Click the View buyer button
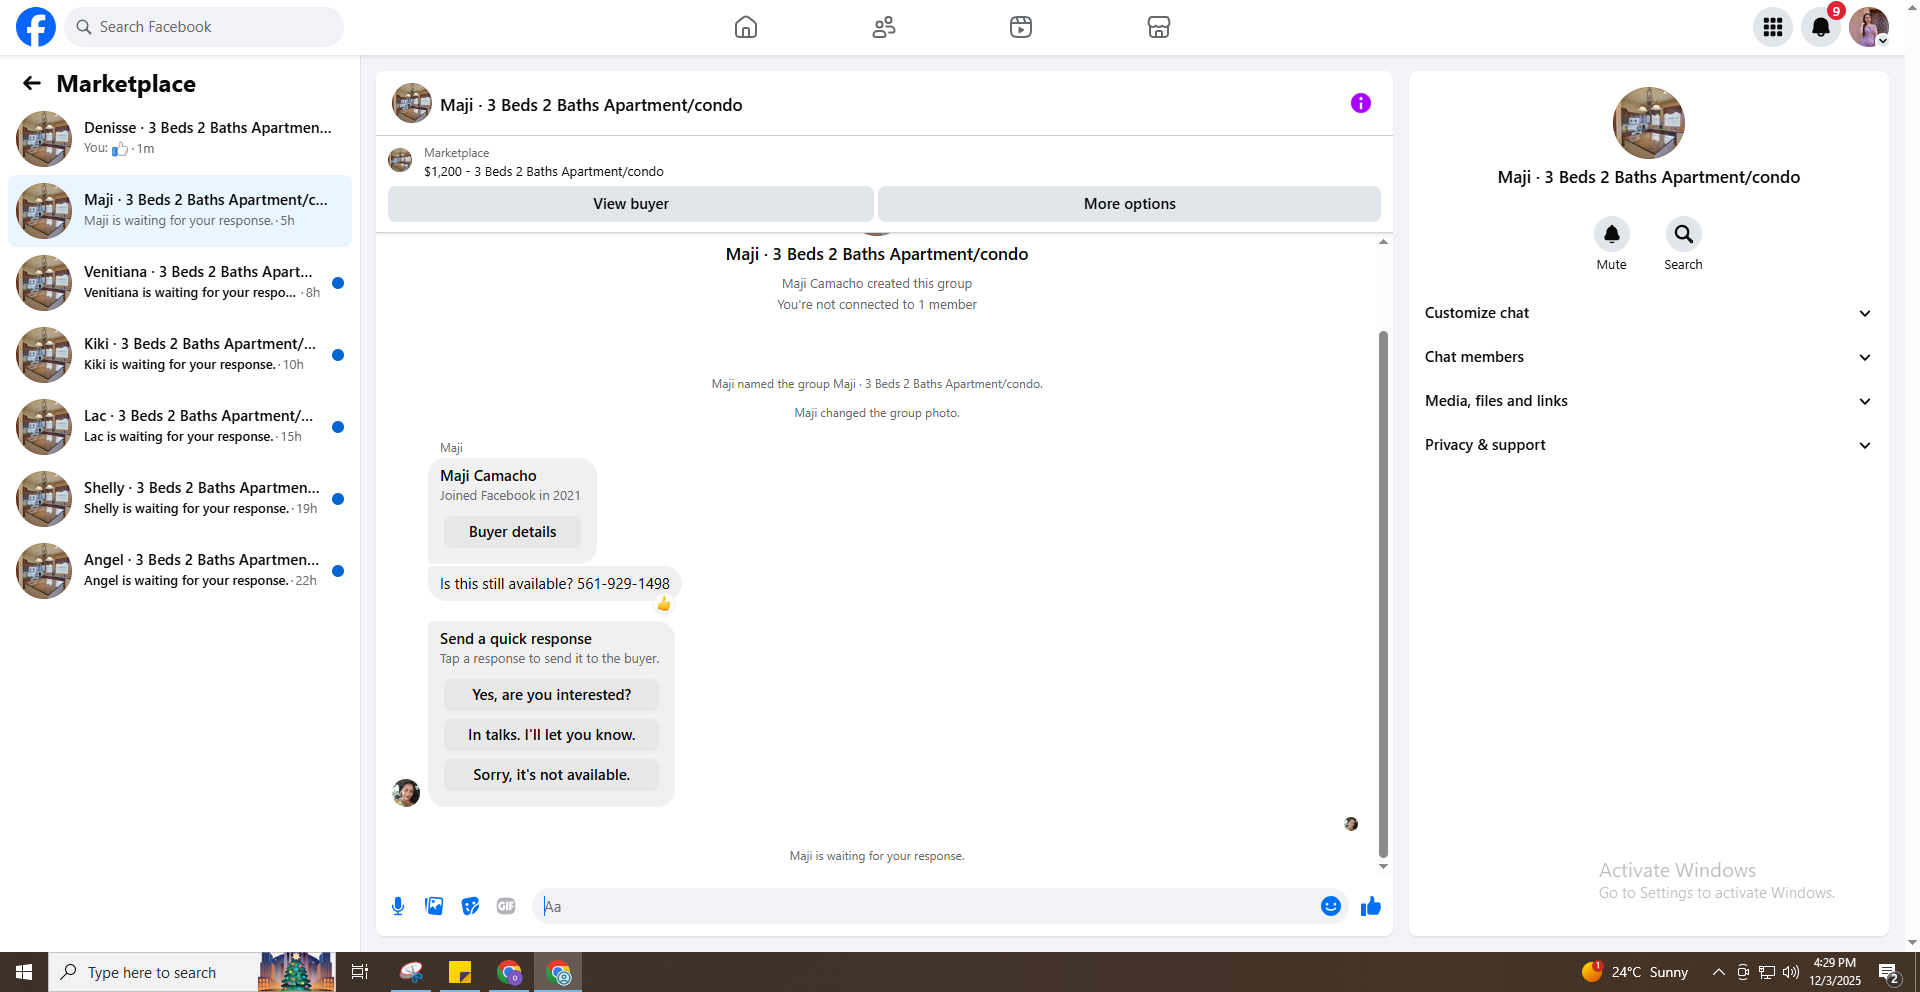This screenshot has height=992, width=1920. point(631,204)
